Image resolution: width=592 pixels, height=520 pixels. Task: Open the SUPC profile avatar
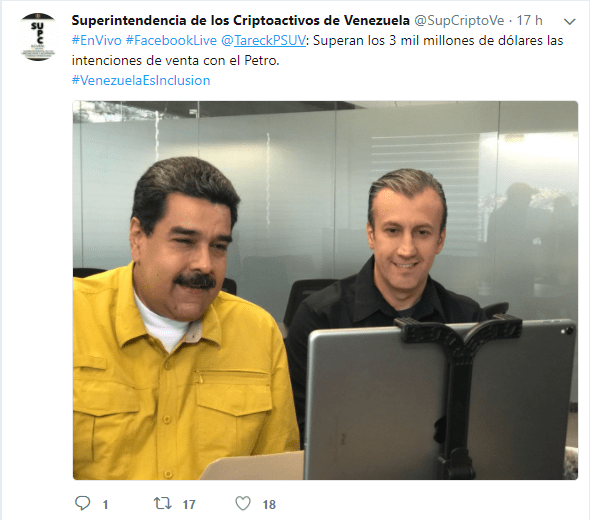click(x=38, y=37)
